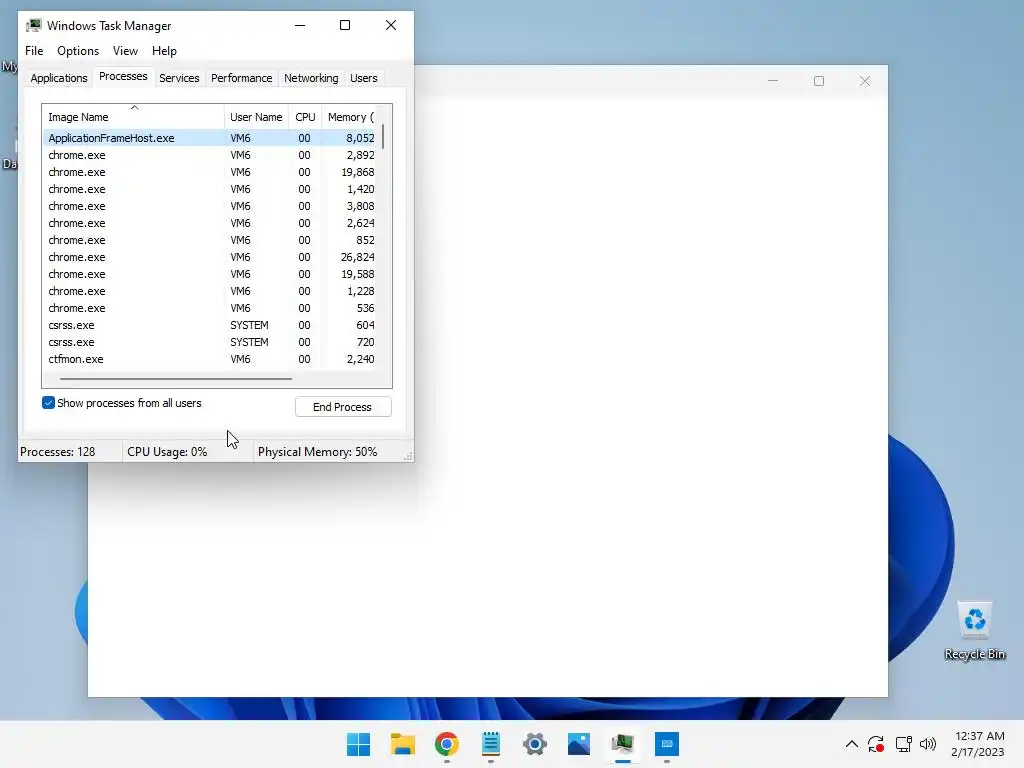Screen dimensions: 1024x768
Task: Show hidden system tray icons
Action: pyautogui.click(x=852, y=744)
